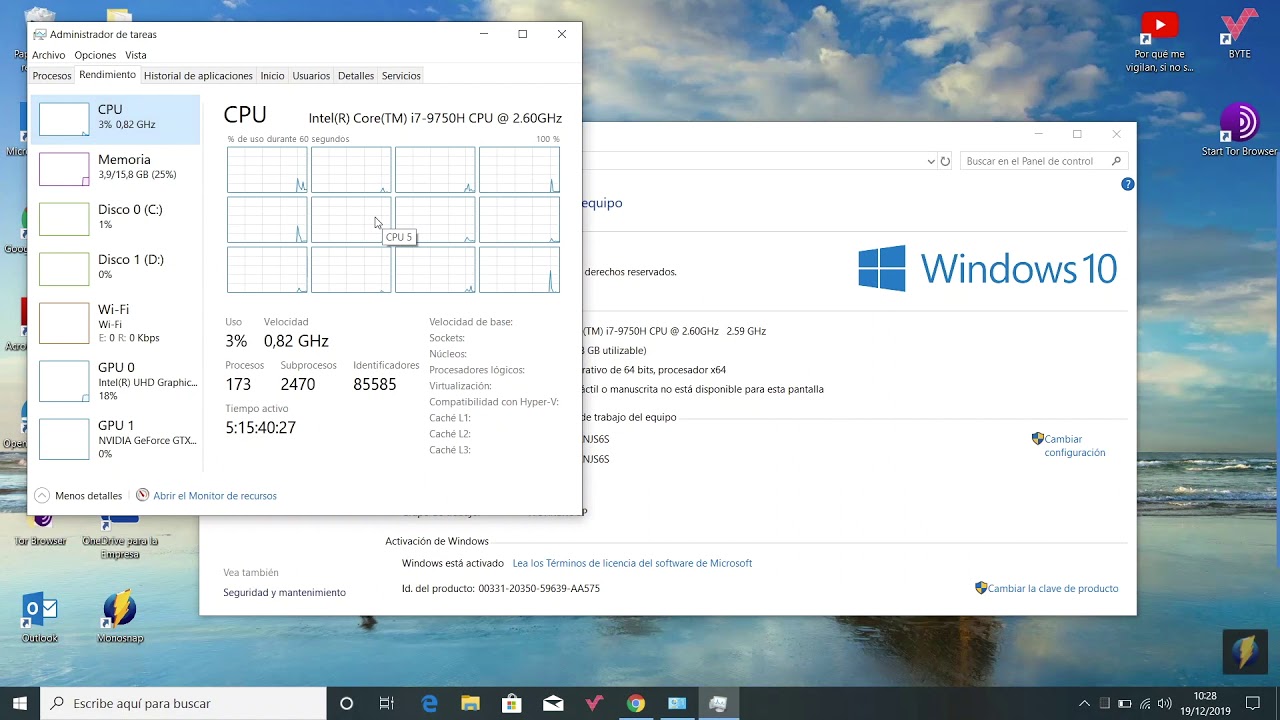This screenshot has width=1280, height=720.
Task: Show hidden system tray icons
Action: [x=1084, y=703]
